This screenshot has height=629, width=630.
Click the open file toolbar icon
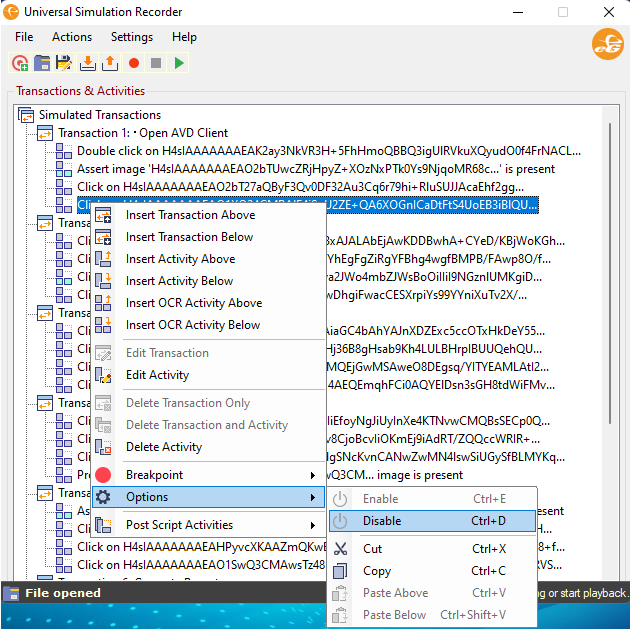(42, 63)
